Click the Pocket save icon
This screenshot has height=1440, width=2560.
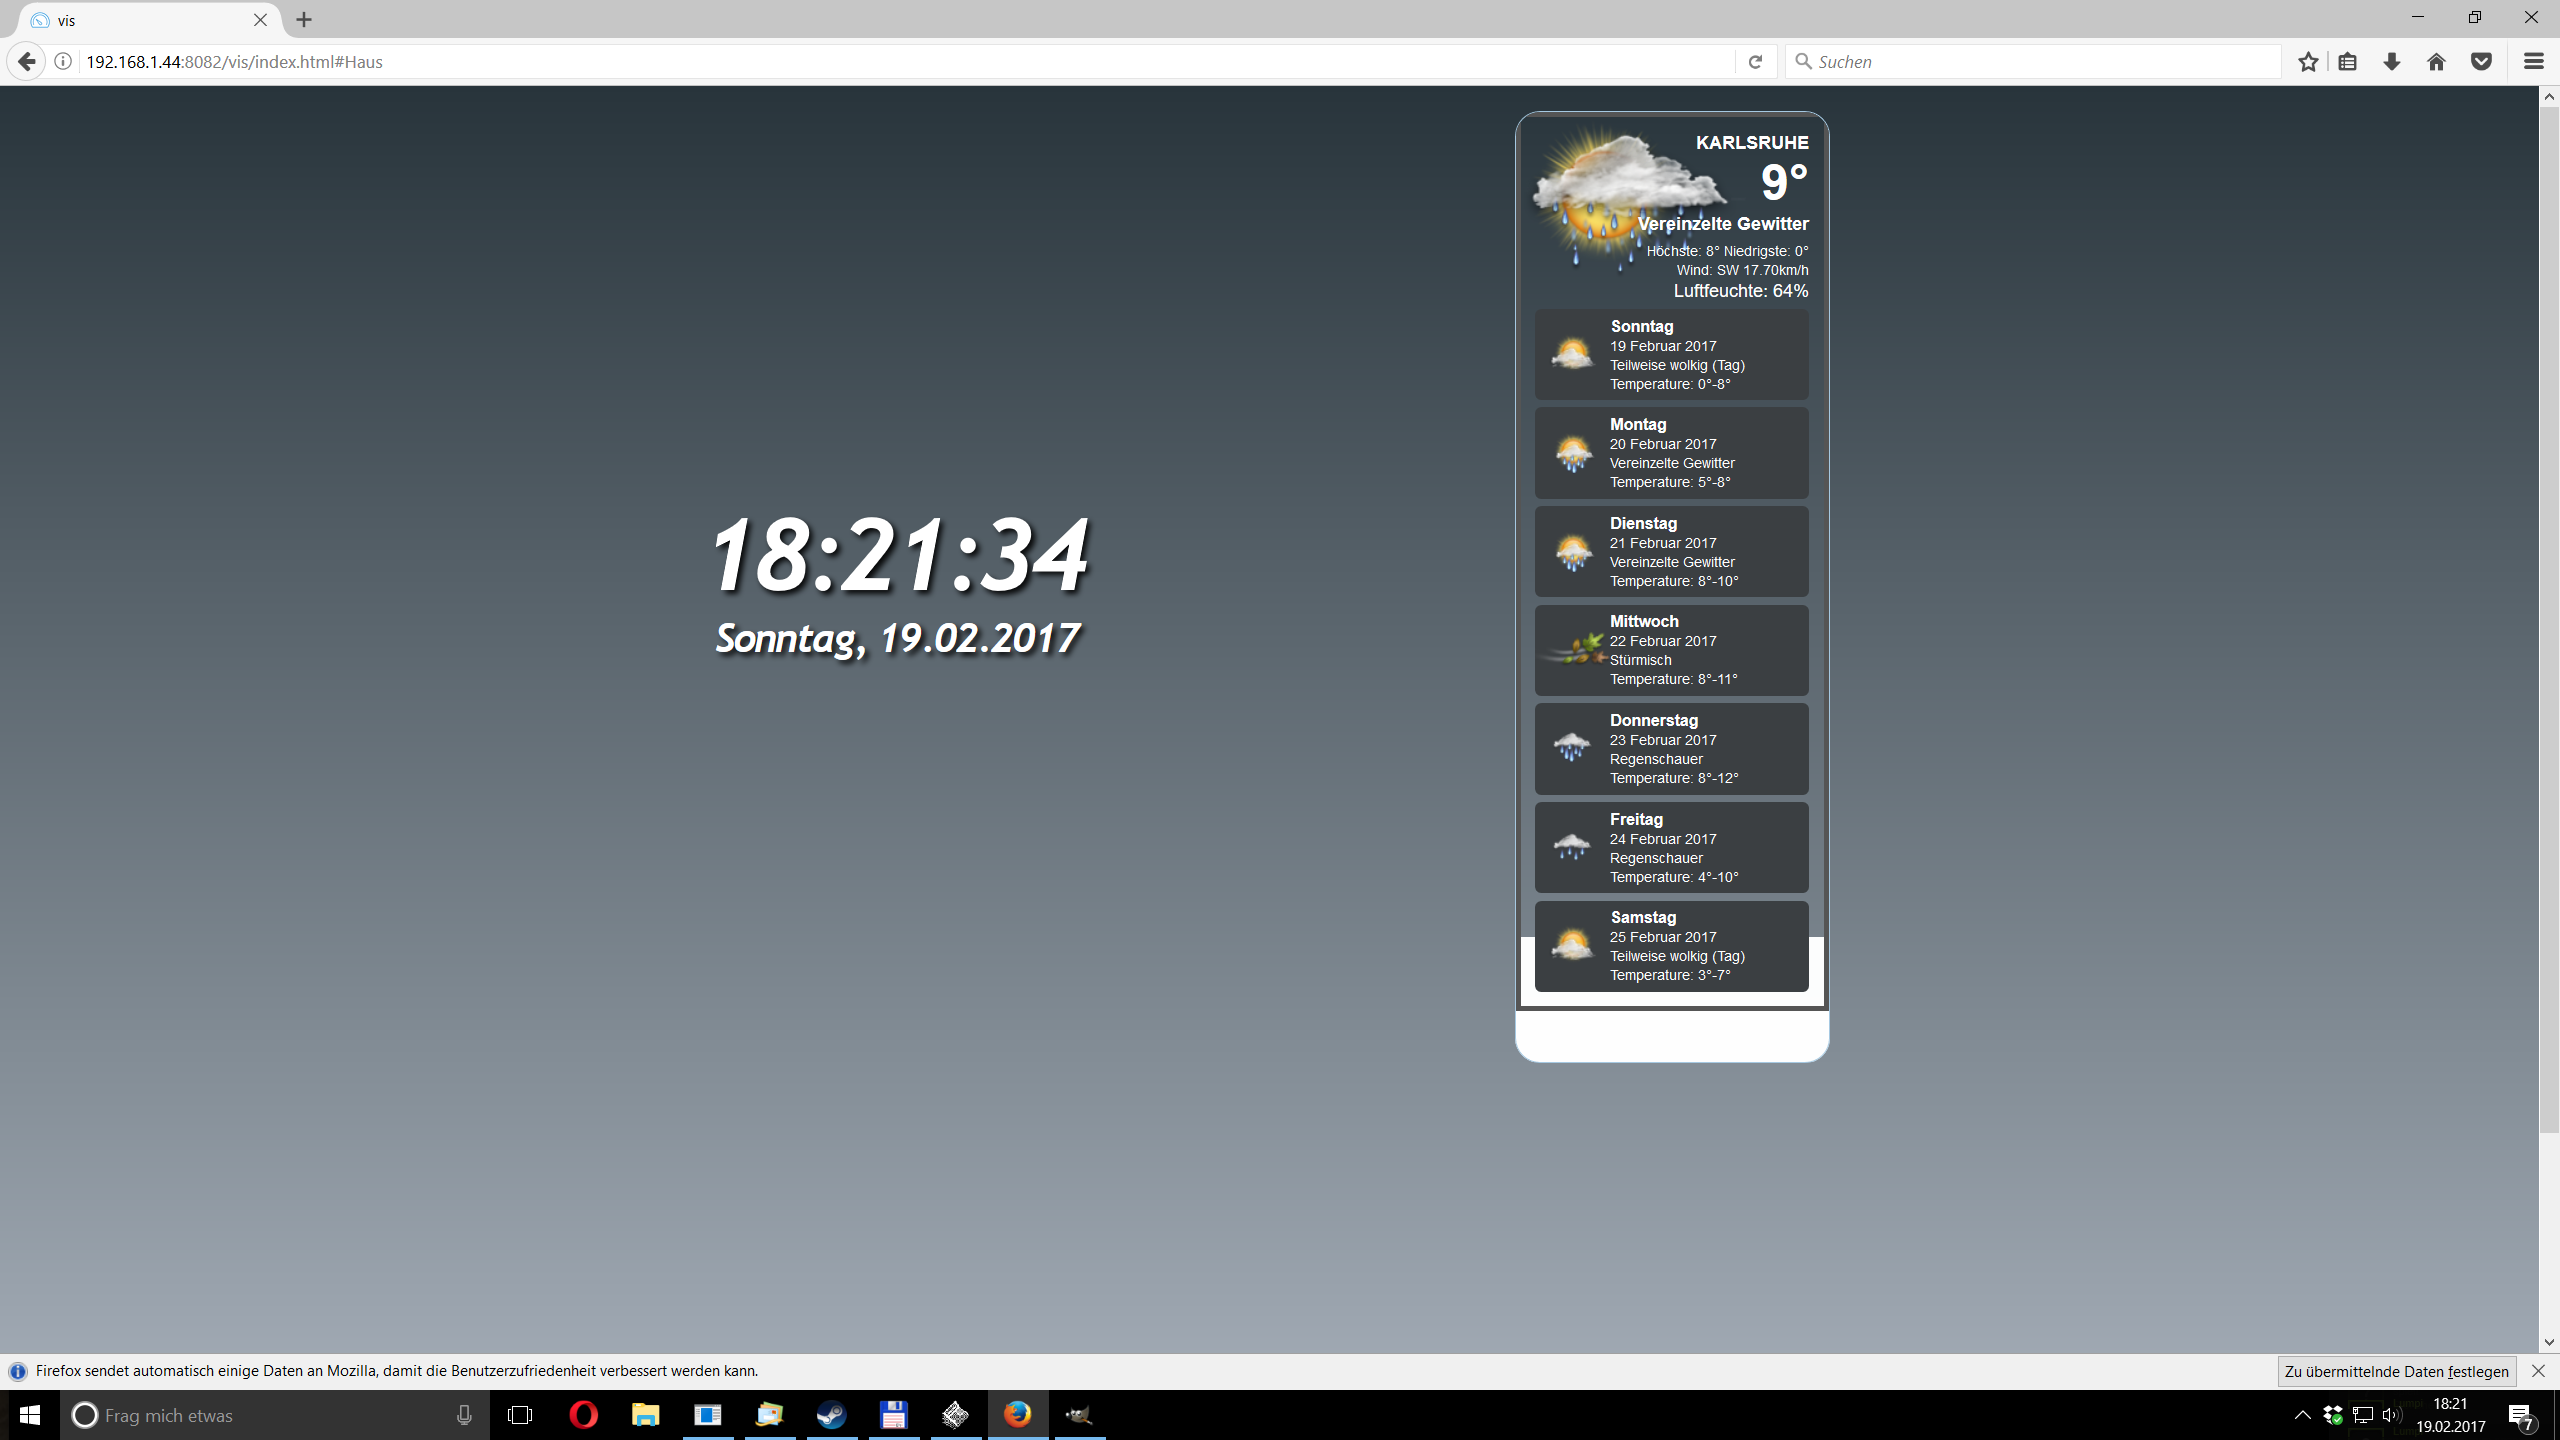coord(2481,62)
